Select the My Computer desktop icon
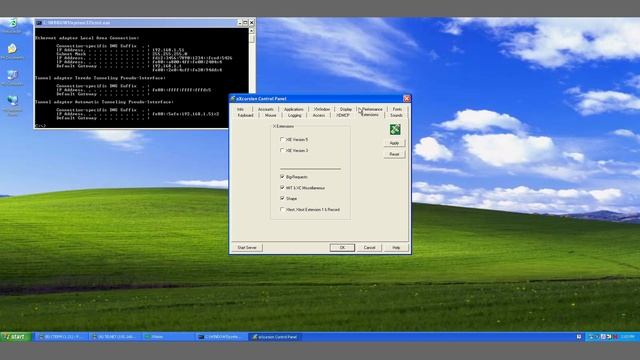The height and width of the screenshot is (360, 640). 12,78
